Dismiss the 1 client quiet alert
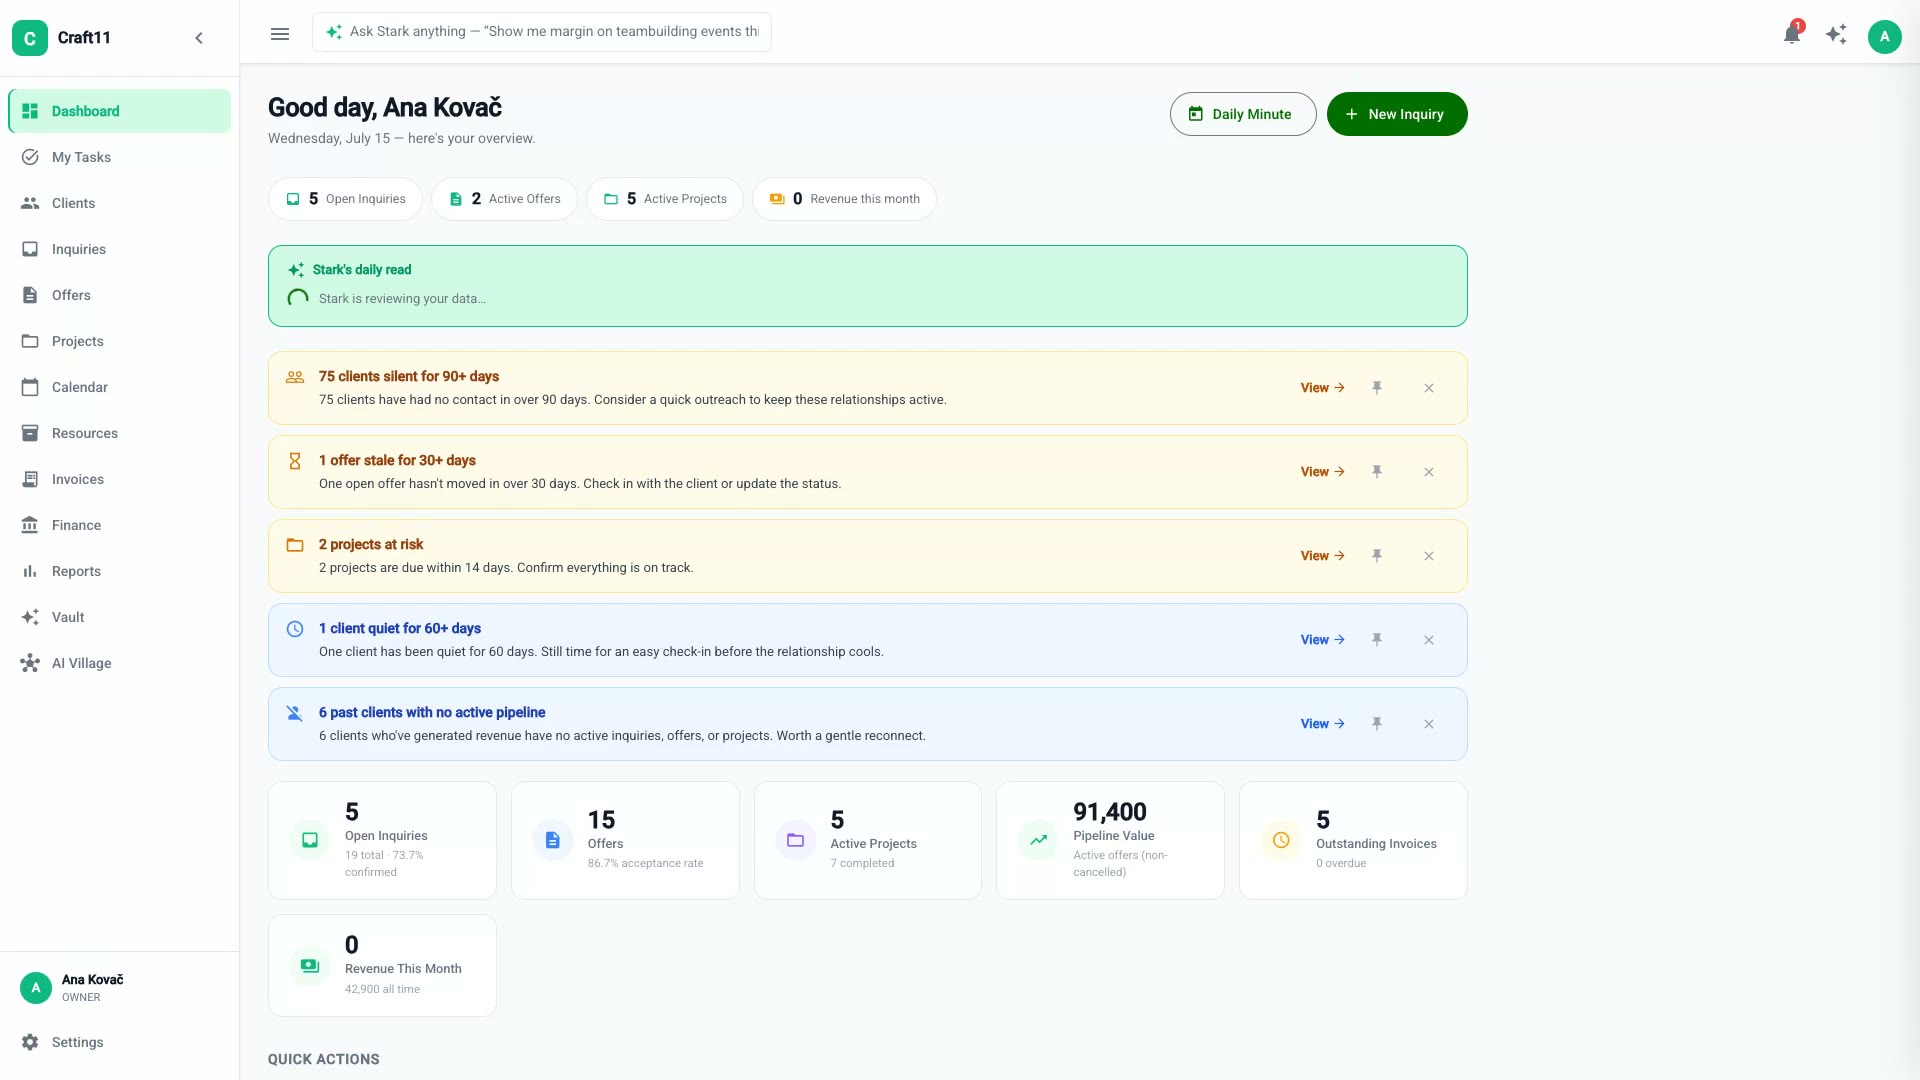1920x1080 pixels. coord(1429,640)
